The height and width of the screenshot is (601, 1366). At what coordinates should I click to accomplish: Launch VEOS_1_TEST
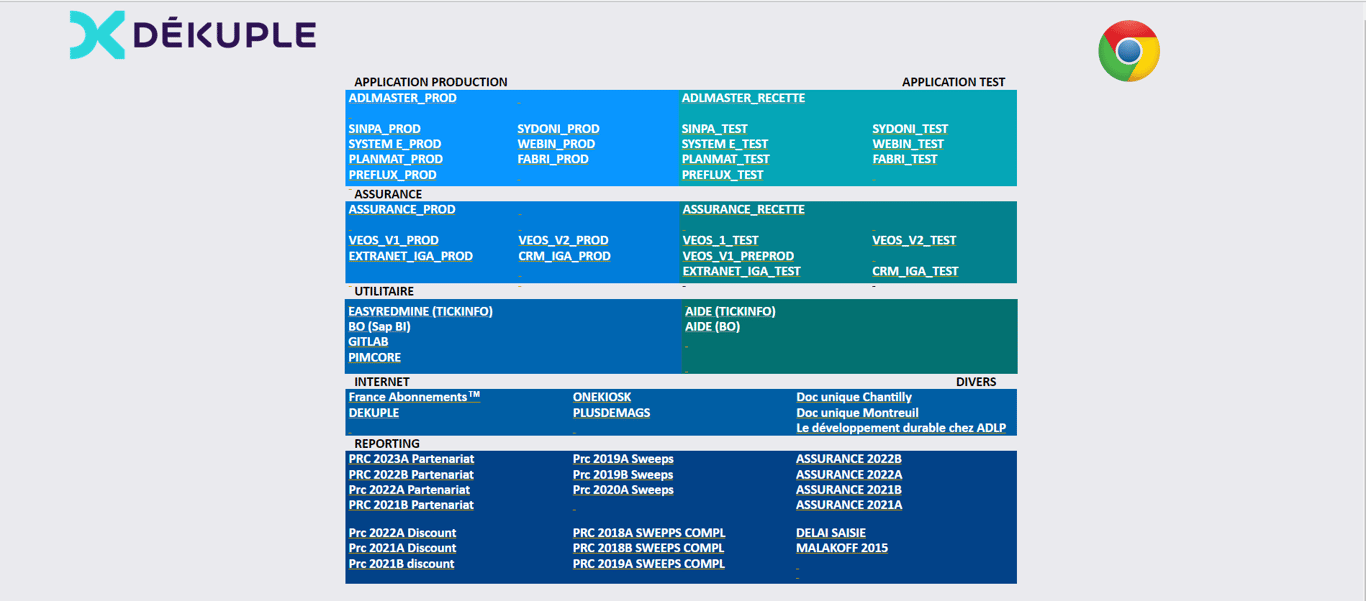(720, 241)
